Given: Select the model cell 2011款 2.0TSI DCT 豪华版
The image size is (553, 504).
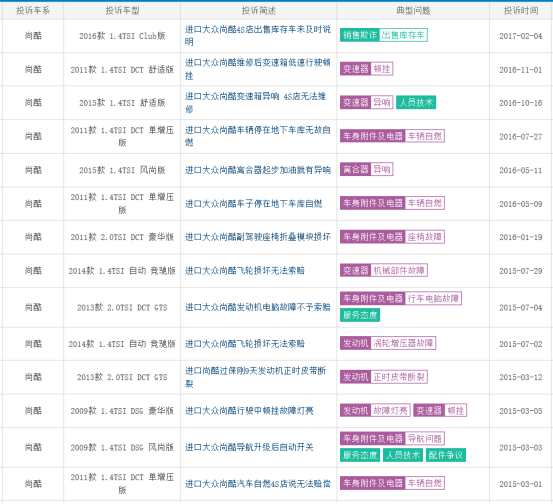Looking at the screenshot, I should tap(122, 237).
